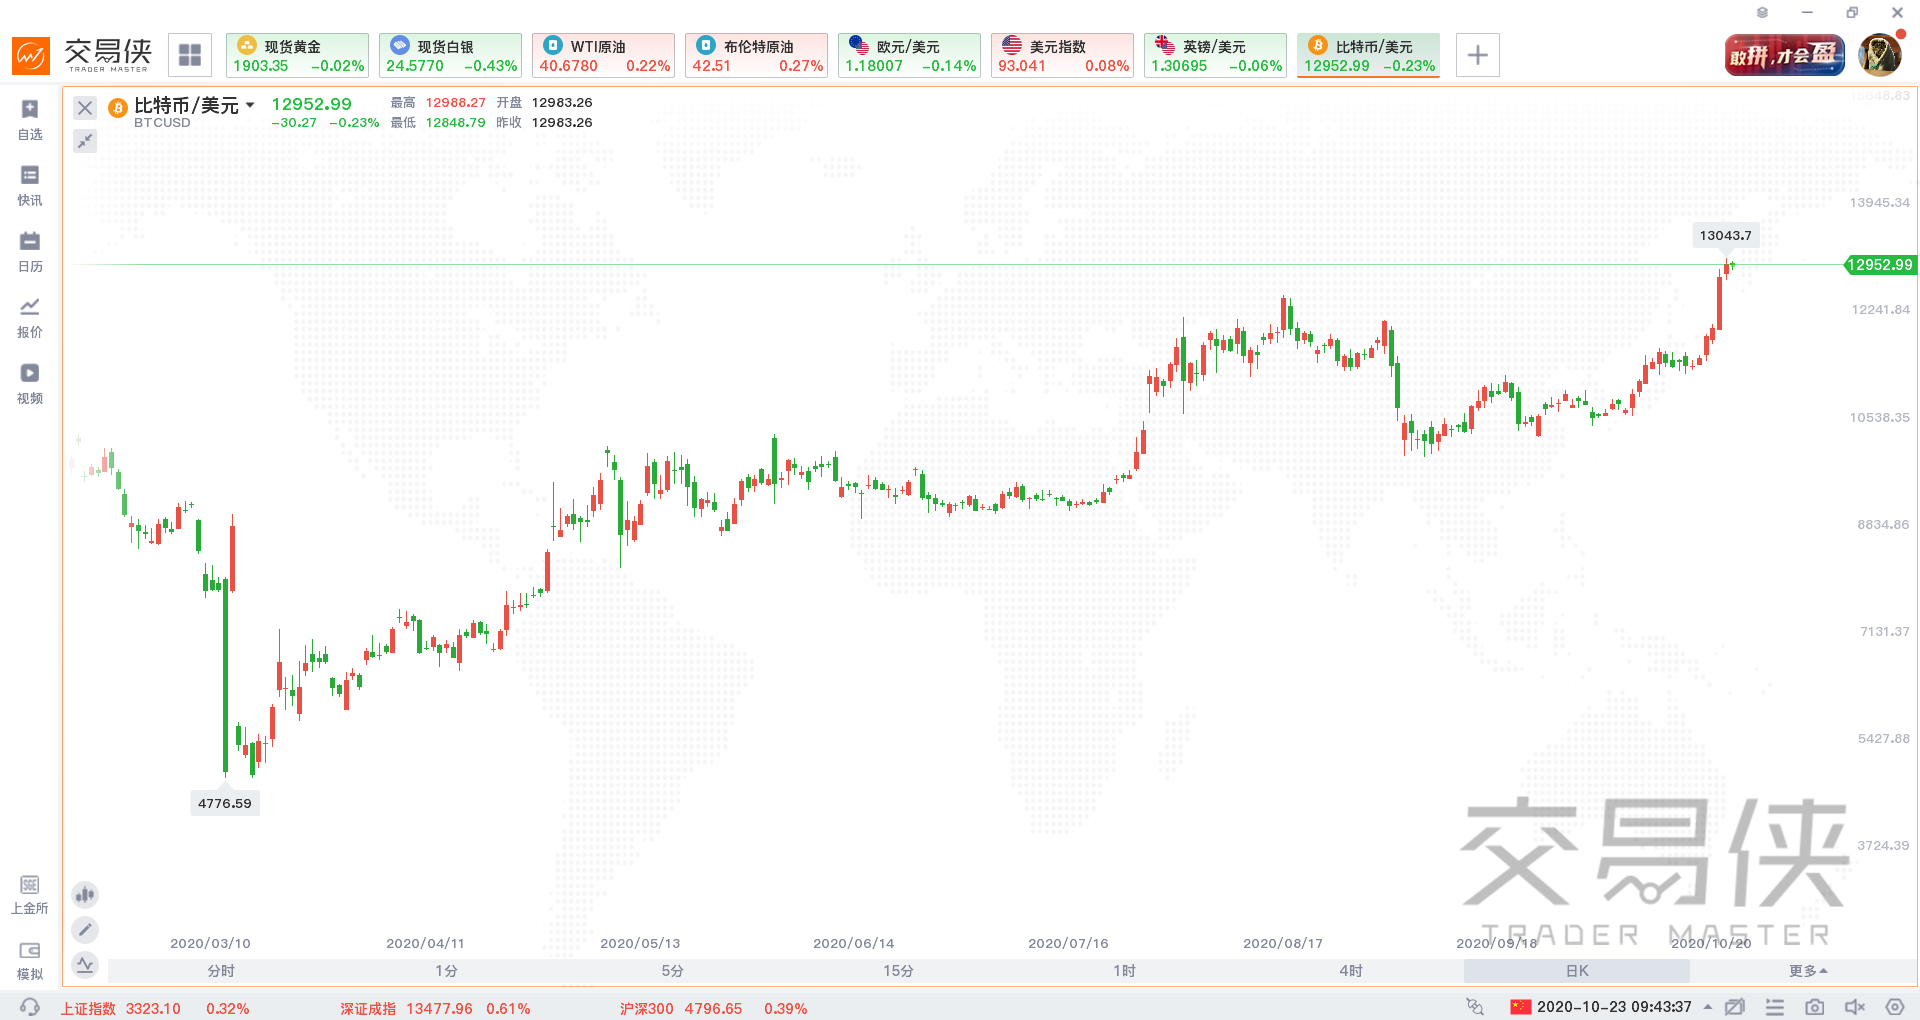The height and width of the screenshot is (1020, 1920).
Task: Open the candlestick chart style button
Action: tap(85, 894)
